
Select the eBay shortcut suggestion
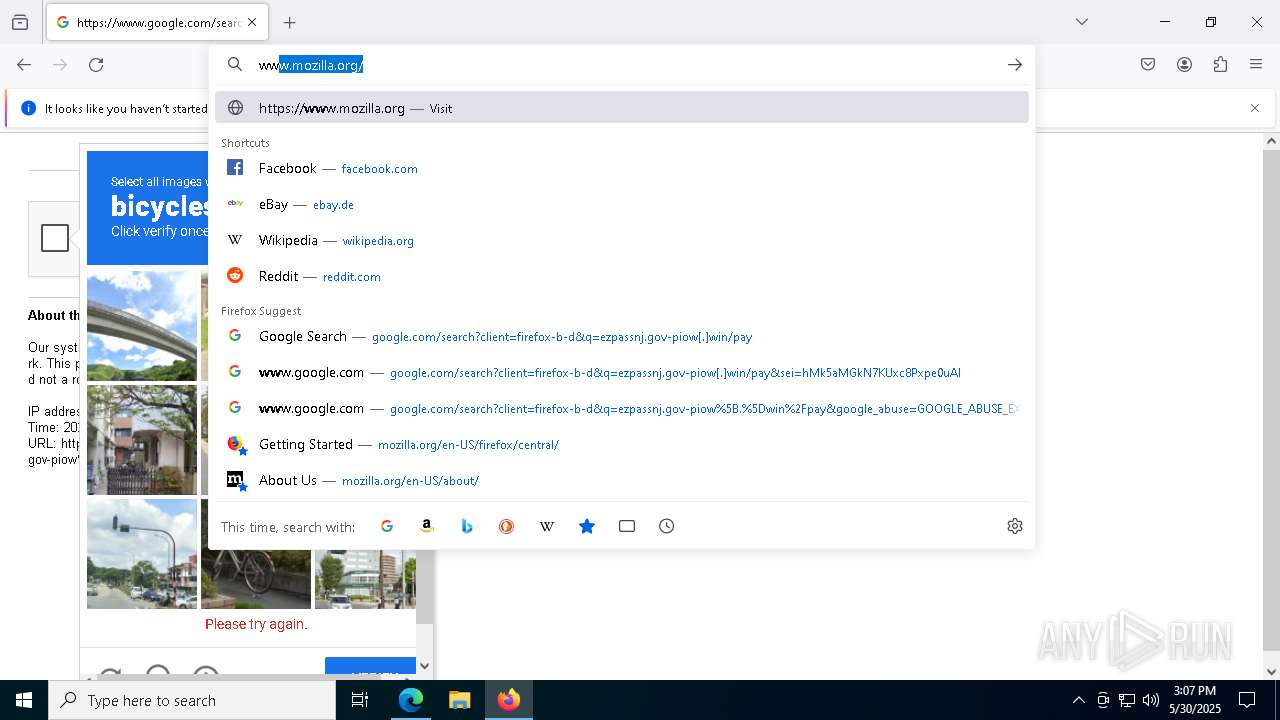622,204
